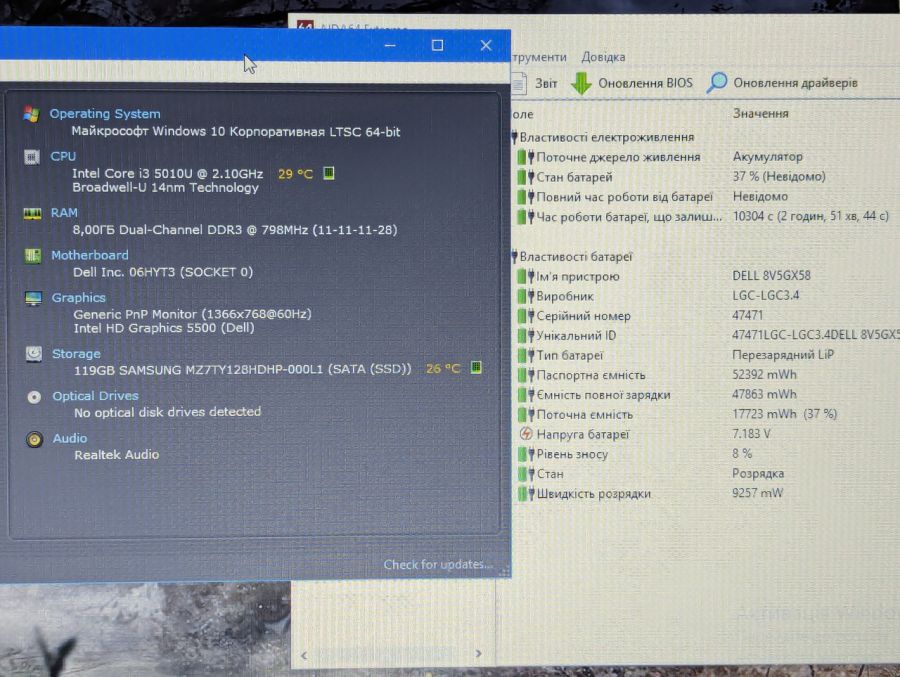This screenshot has height=677, width=900.
Task: Open the CPU section in Speccy
Action: pos(63,156)
